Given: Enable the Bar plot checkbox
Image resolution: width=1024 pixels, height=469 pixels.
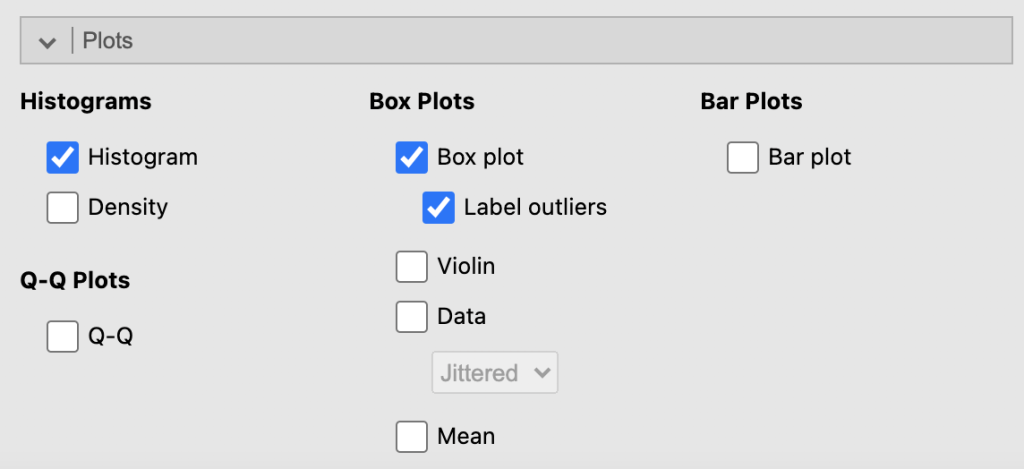Looking at the screenshot, I should pos(743,157).
